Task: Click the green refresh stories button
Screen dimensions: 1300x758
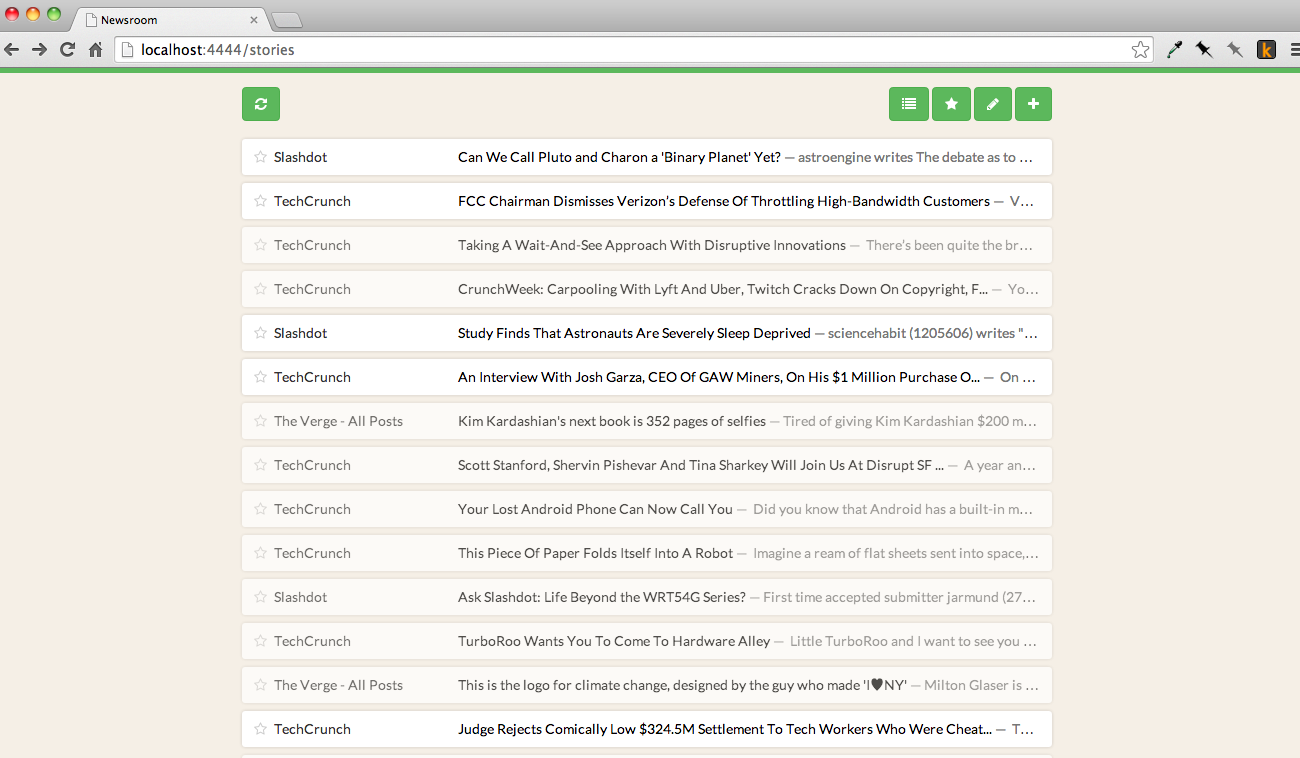Action: click(260, 104)
